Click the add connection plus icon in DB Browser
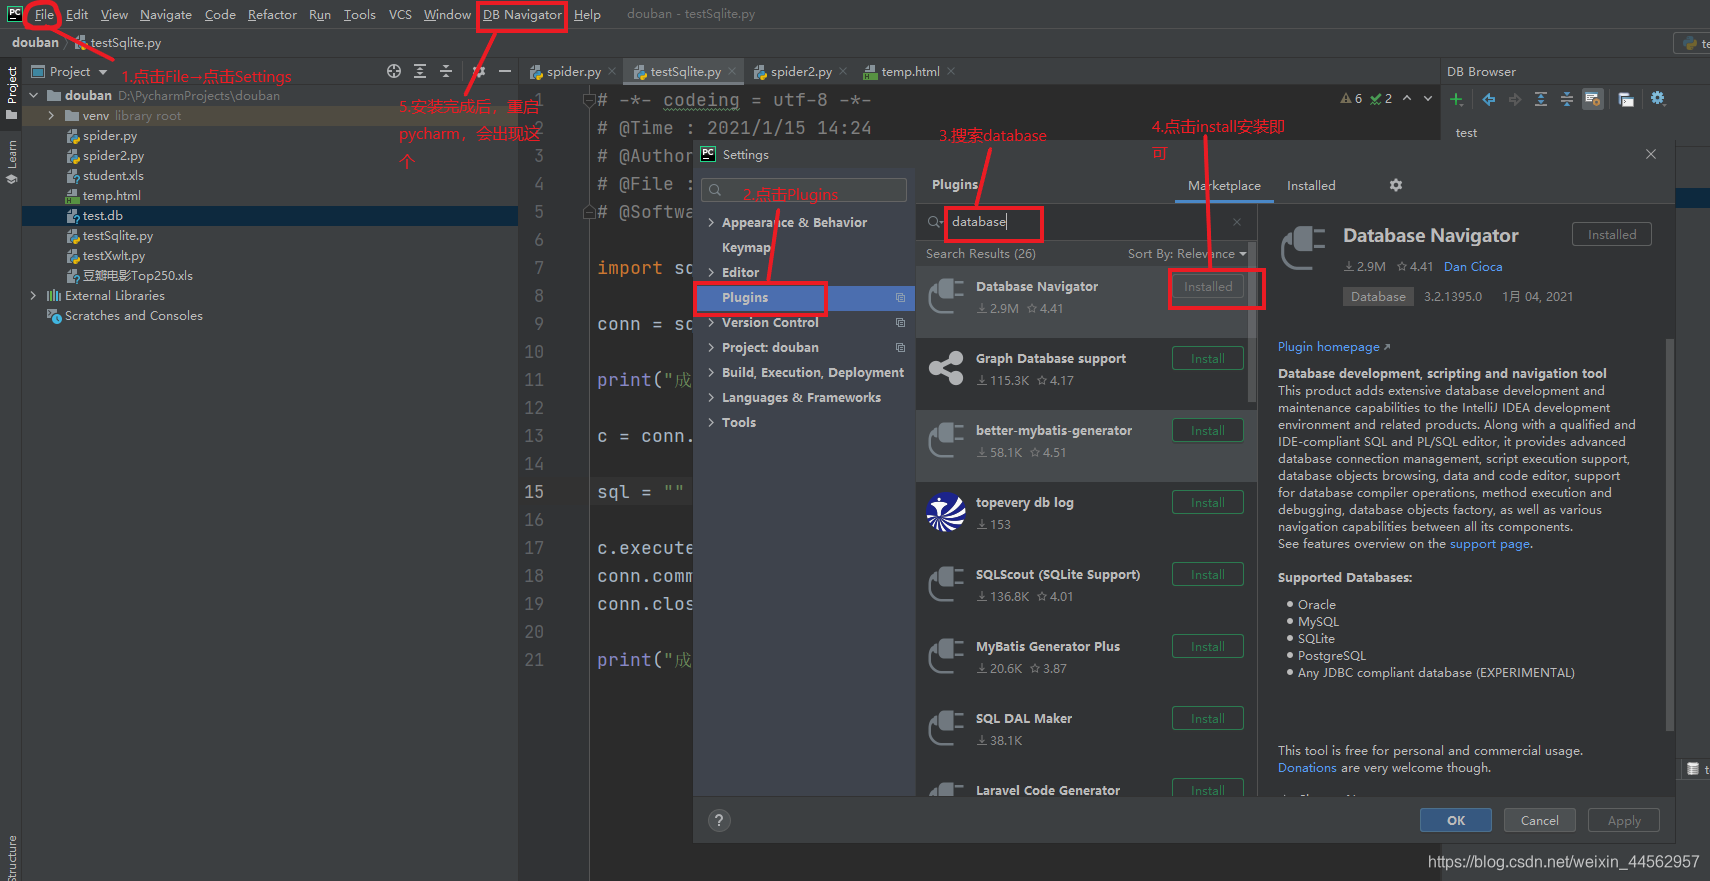Screen dimensions: 1710x881 [x=1456, y=99]
